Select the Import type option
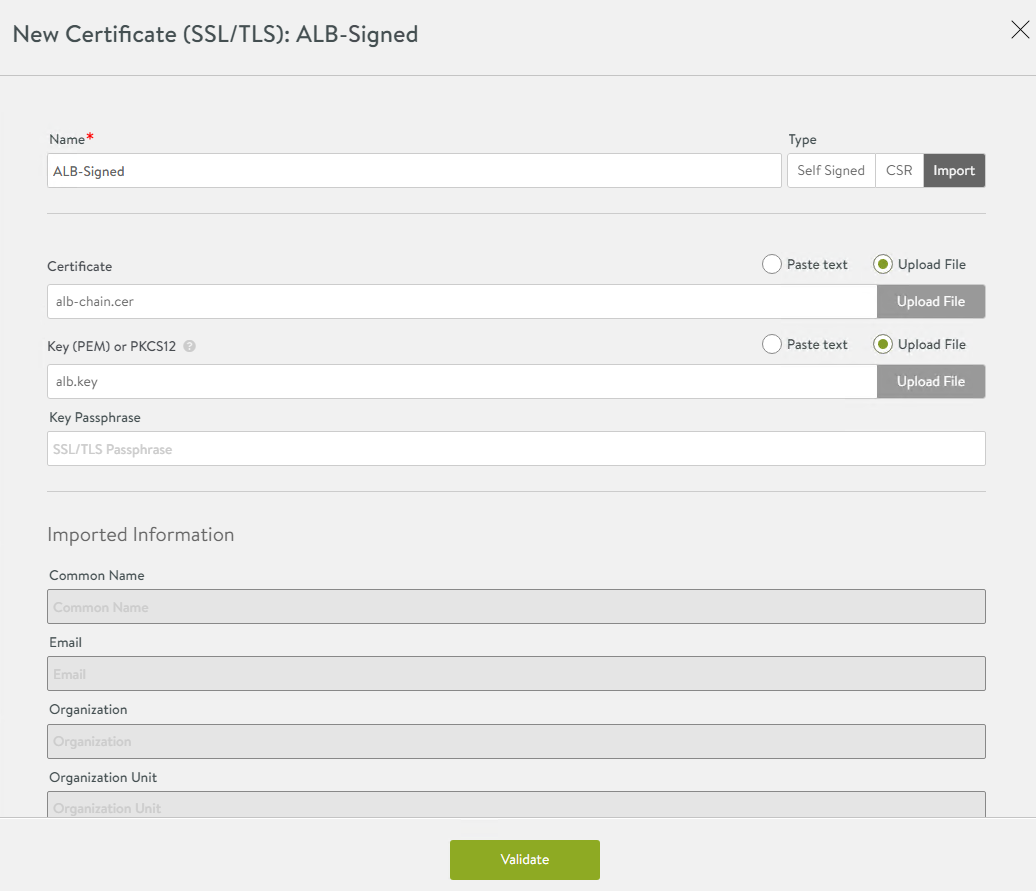Screen dimensions: 1036x891 (x=954, y=171)
